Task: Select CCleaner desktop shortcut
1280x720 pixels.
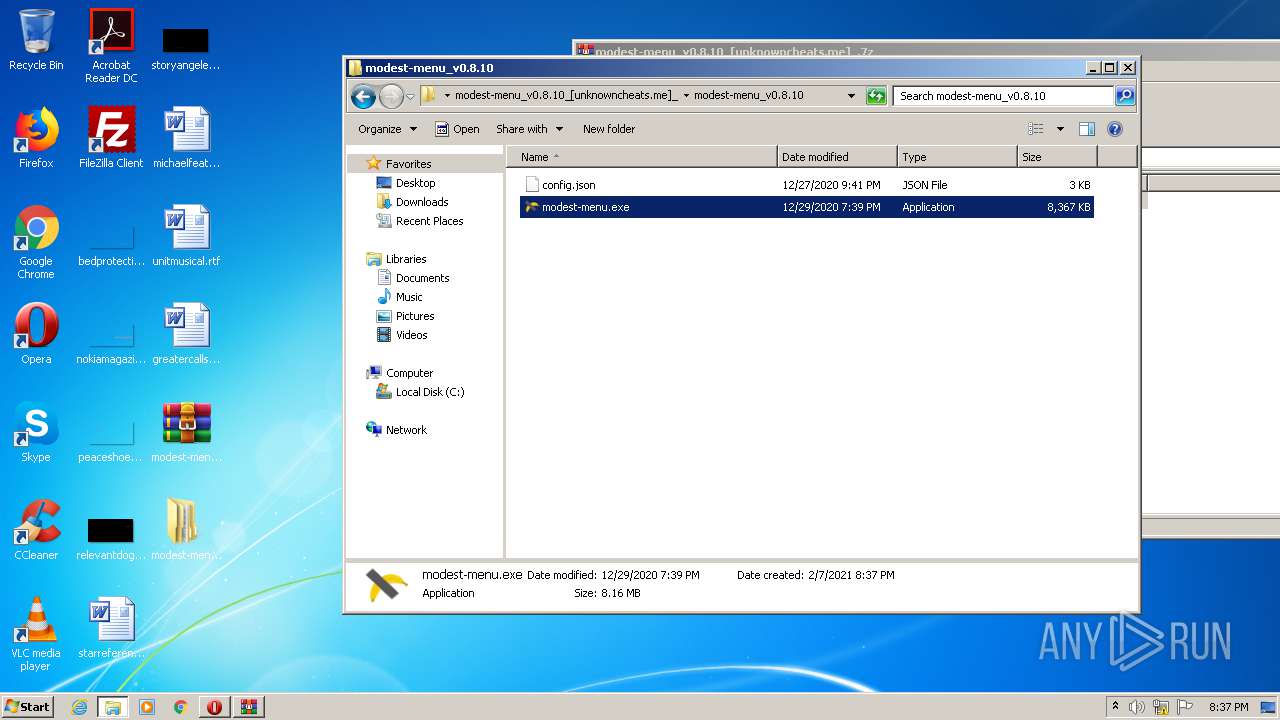Action: click(36, 529)
